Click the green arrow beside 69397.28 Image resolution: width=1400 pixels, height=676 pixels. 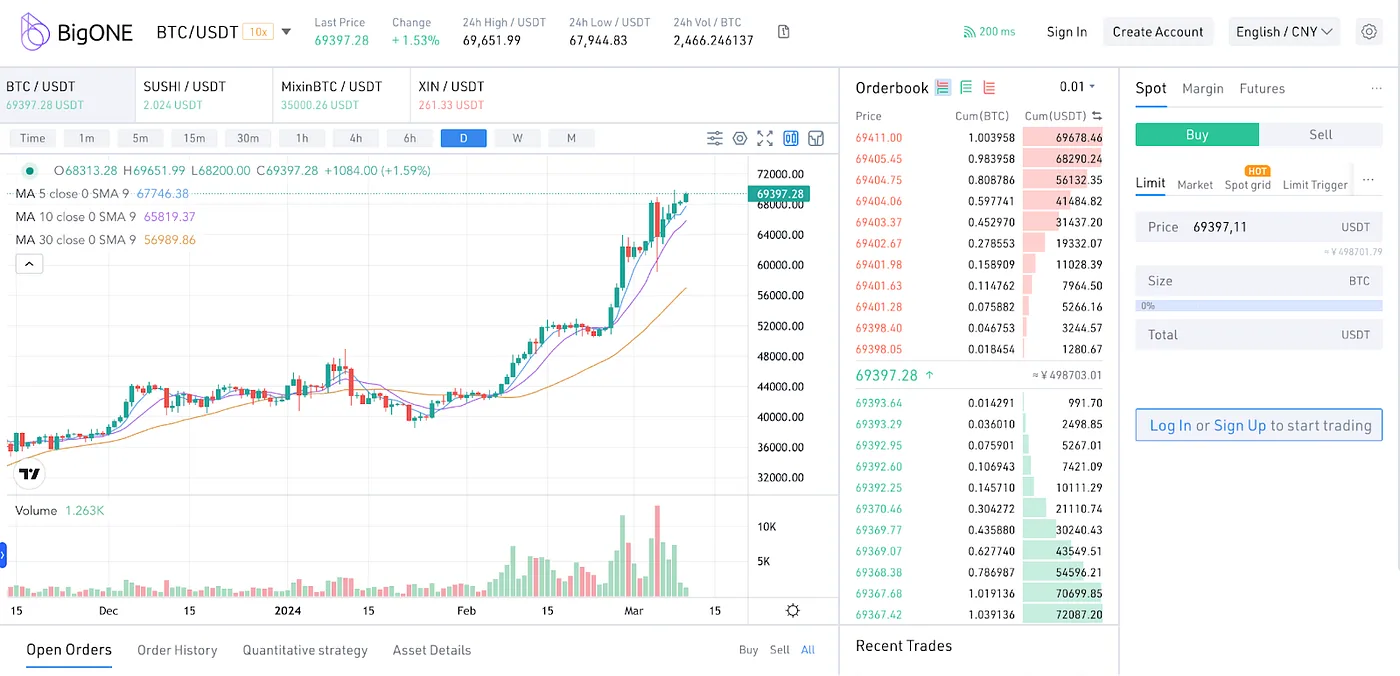click(930, 376)
